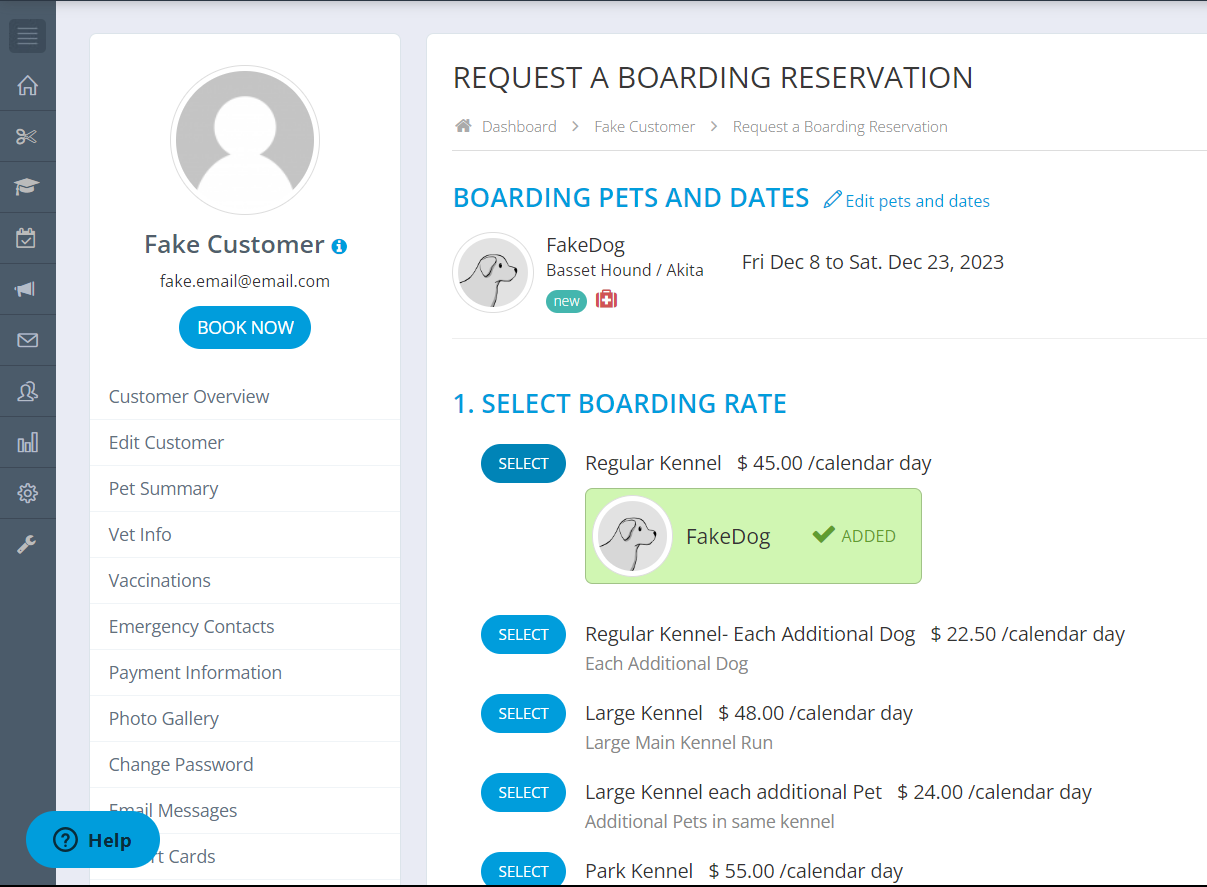The height and width of the screenshot is (887, 1207).
Task: Select the Large Kennel rate
Action: 523,714
